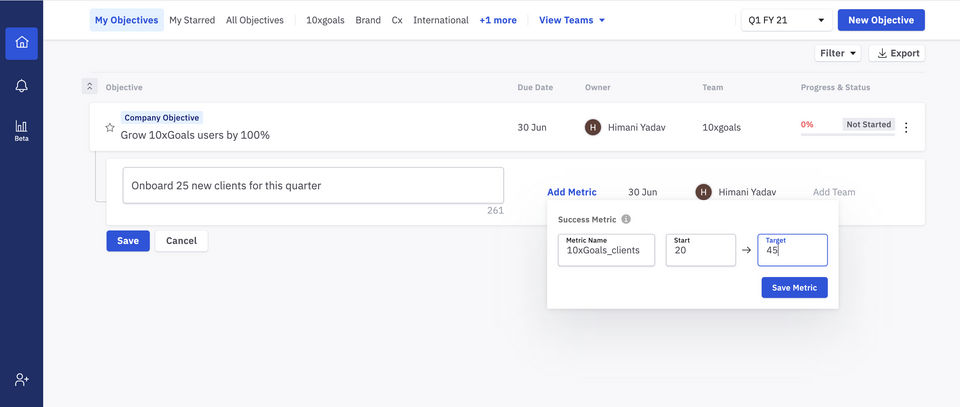
Task: Click the invite user icon
Action: click(x=21, y=380)
